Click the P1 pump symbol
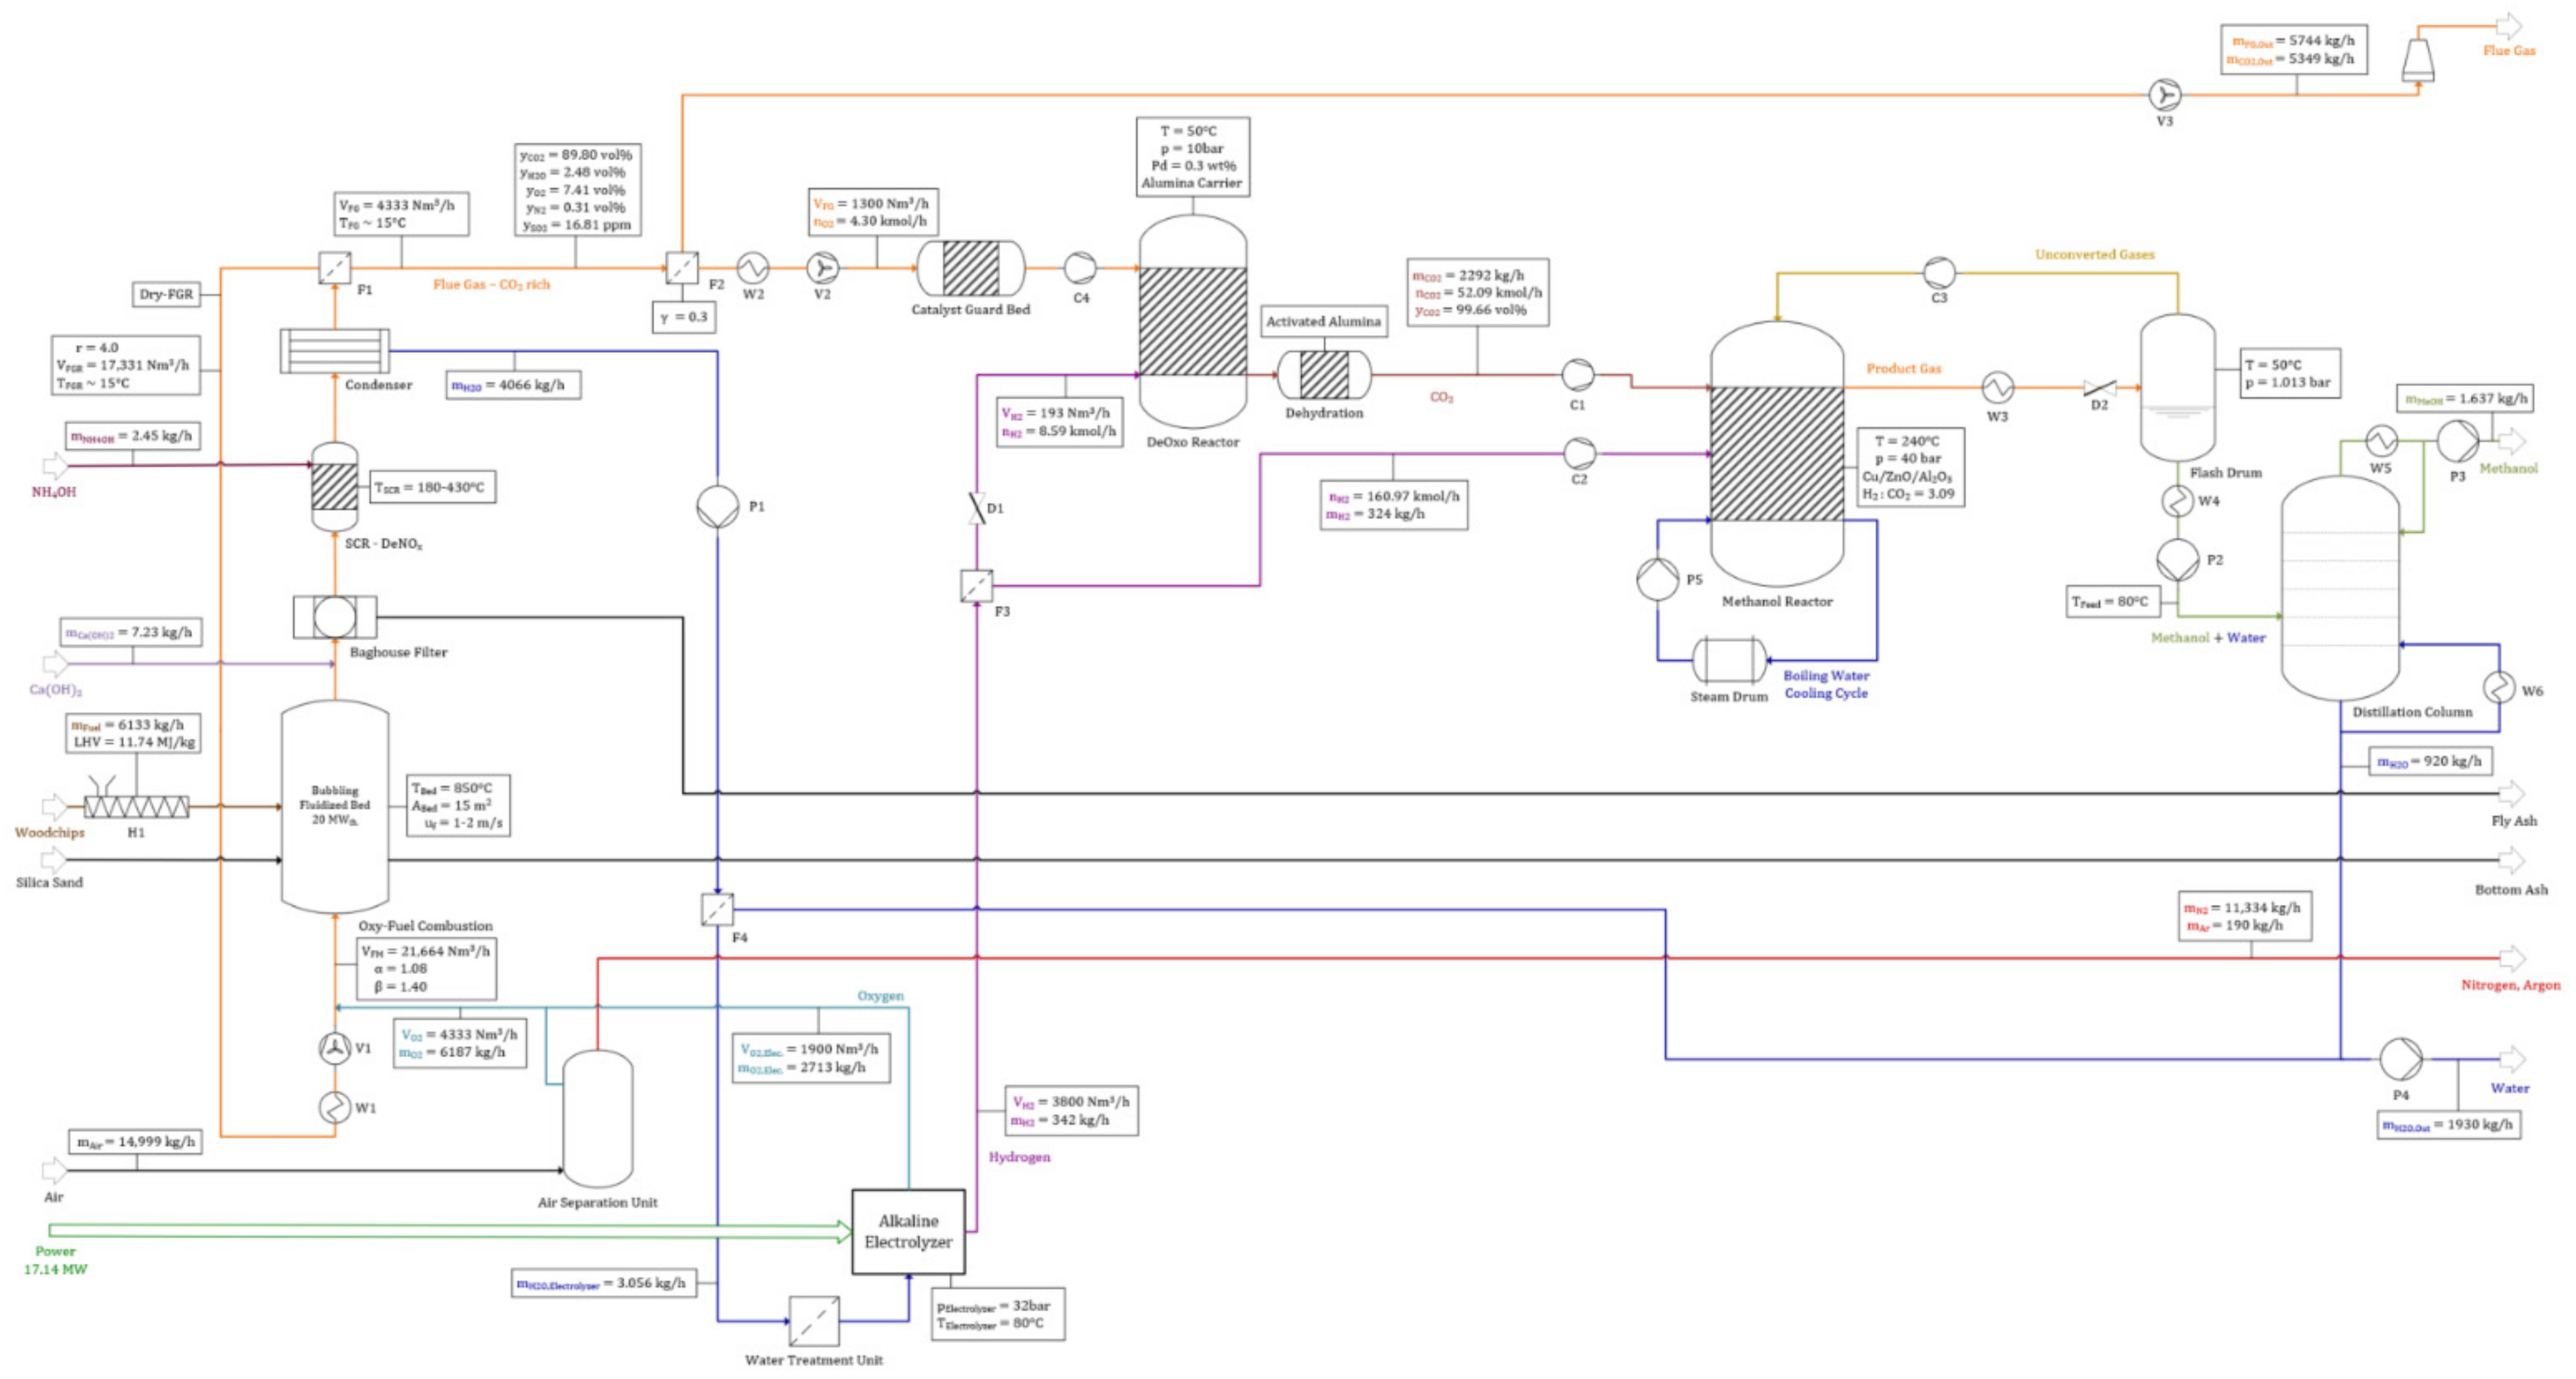 coord(717,507)
